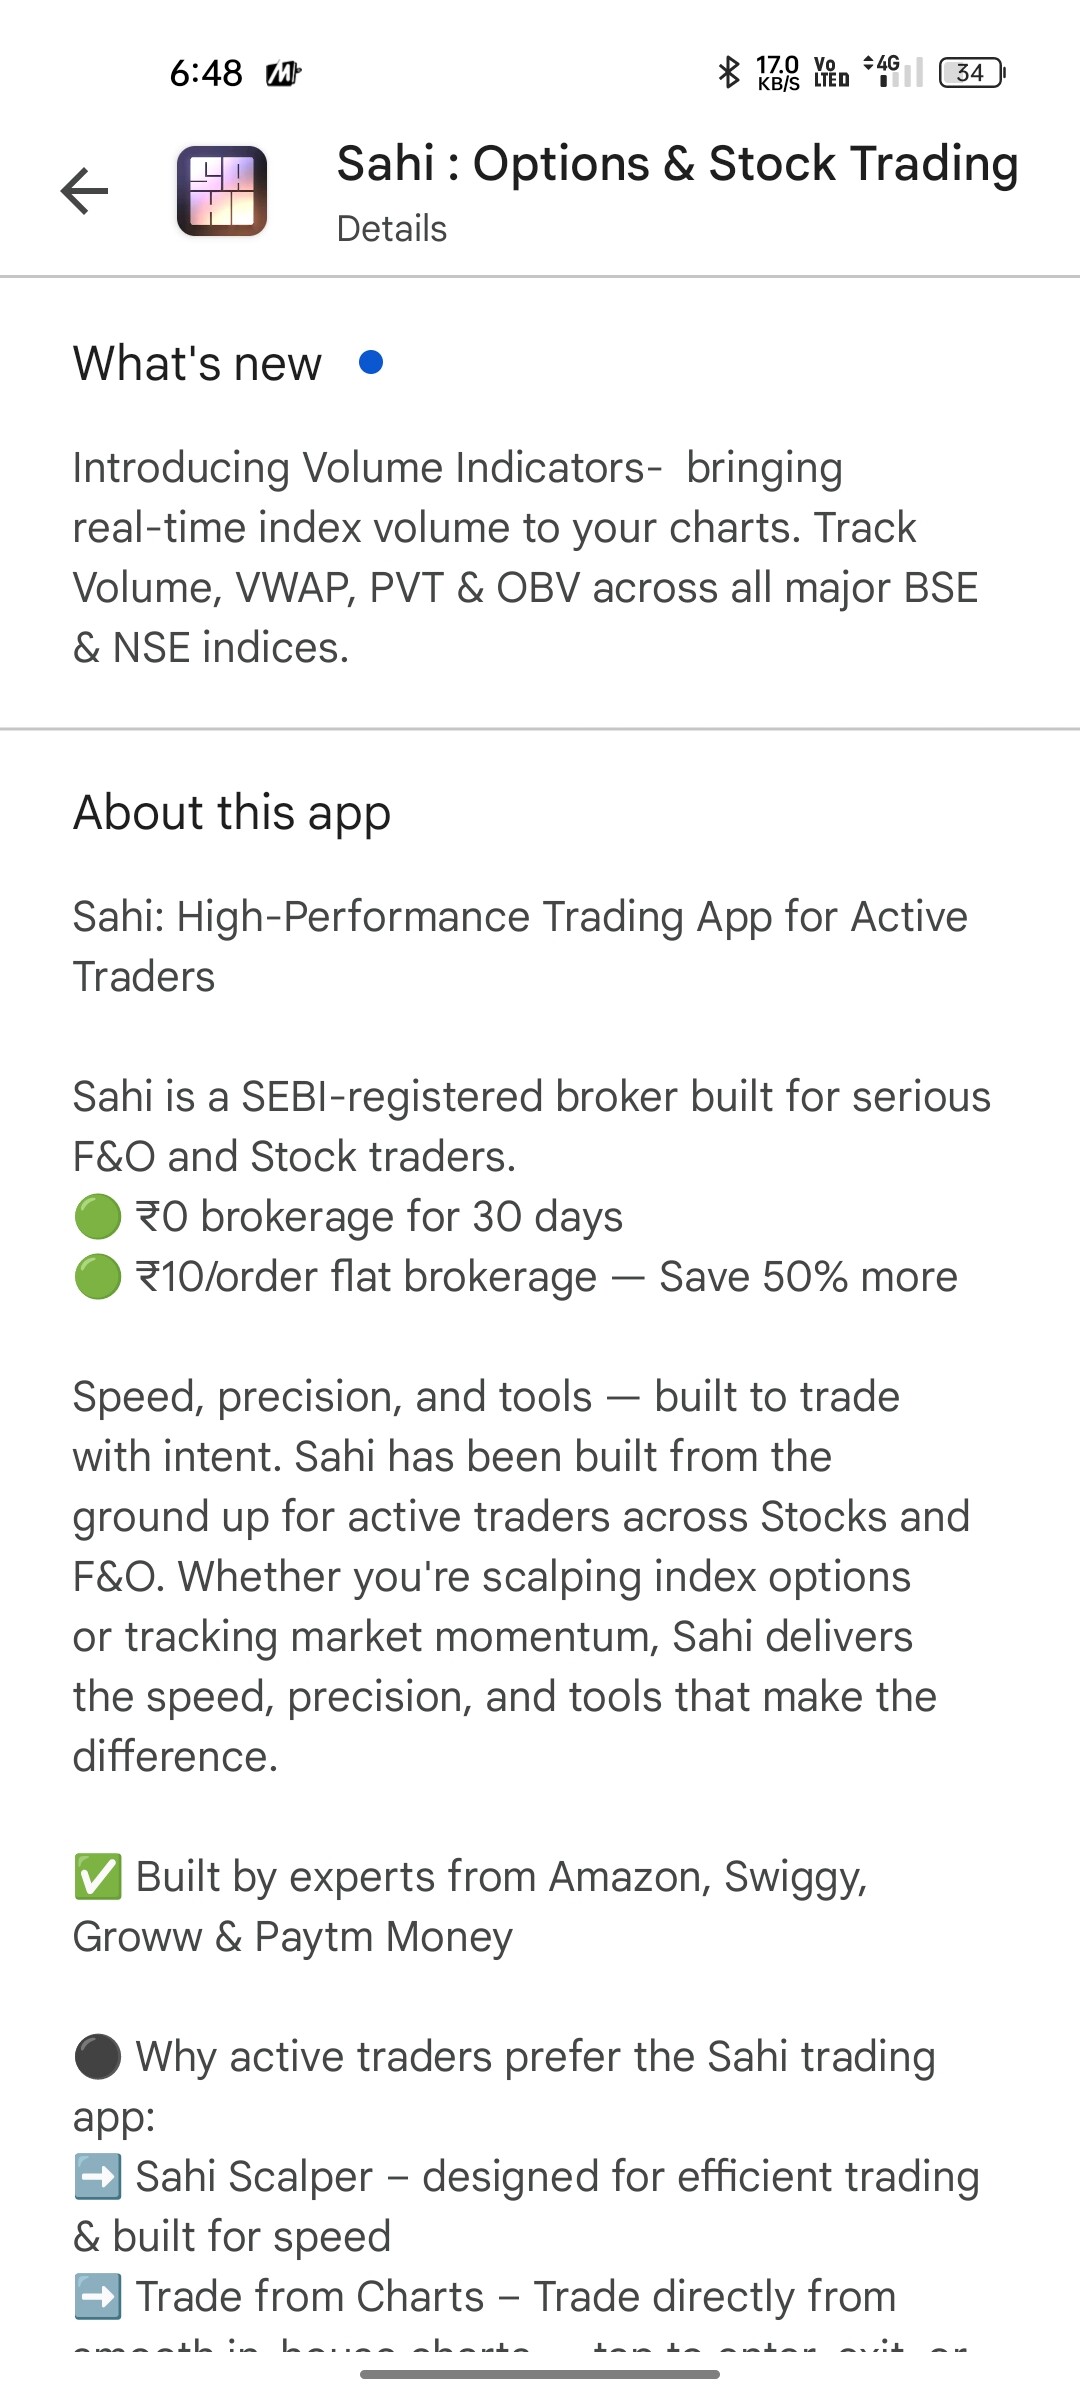
Task: Tap the What's new heading
Action: [197, 363]
